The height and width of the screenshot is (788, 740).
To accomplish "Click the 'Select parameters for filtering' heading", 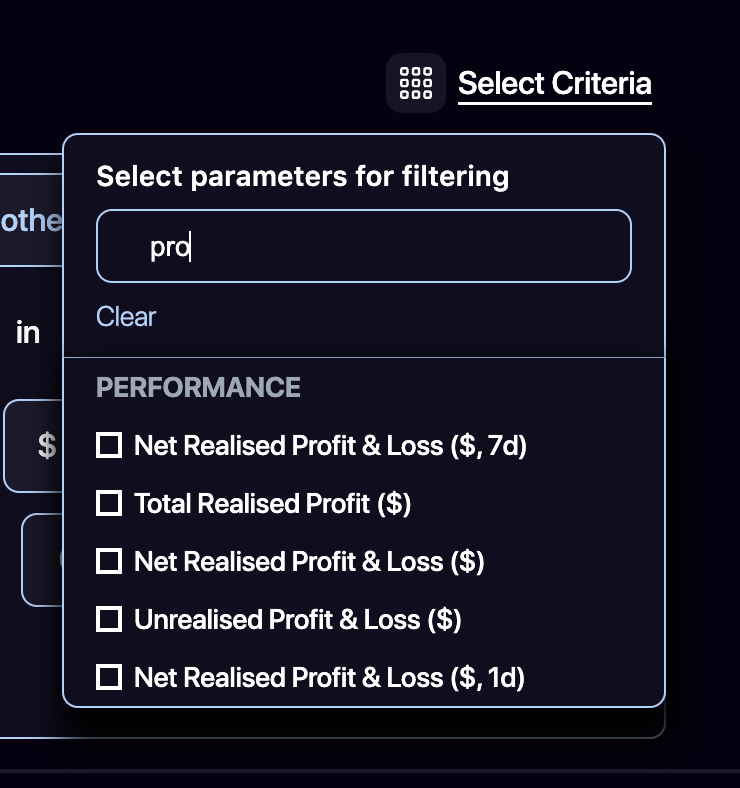I will coord(302,177).
